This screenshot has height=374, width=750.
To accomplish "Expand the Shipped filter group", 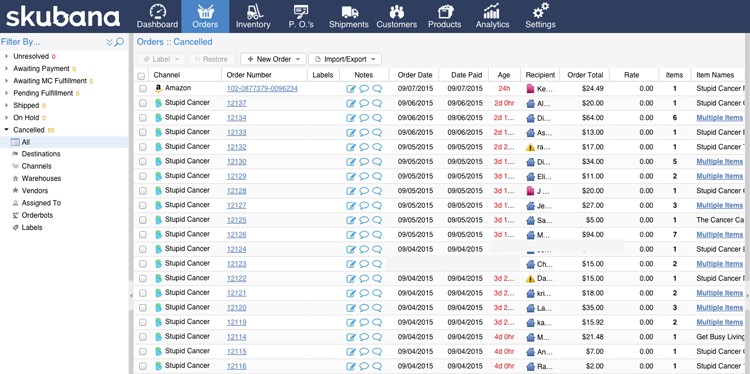I will [6, 105].
